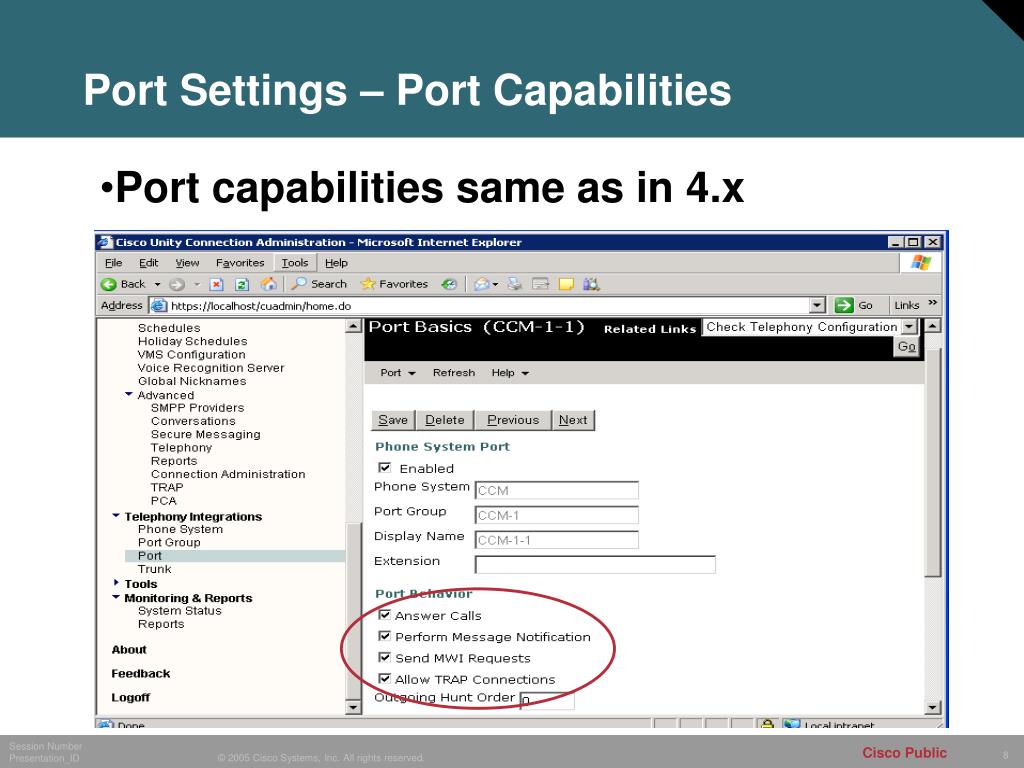Image resolution: width=1024 pixels, height=768 pixels.
Task: Click the IE Back arrow icon
Action: point(108,284)
